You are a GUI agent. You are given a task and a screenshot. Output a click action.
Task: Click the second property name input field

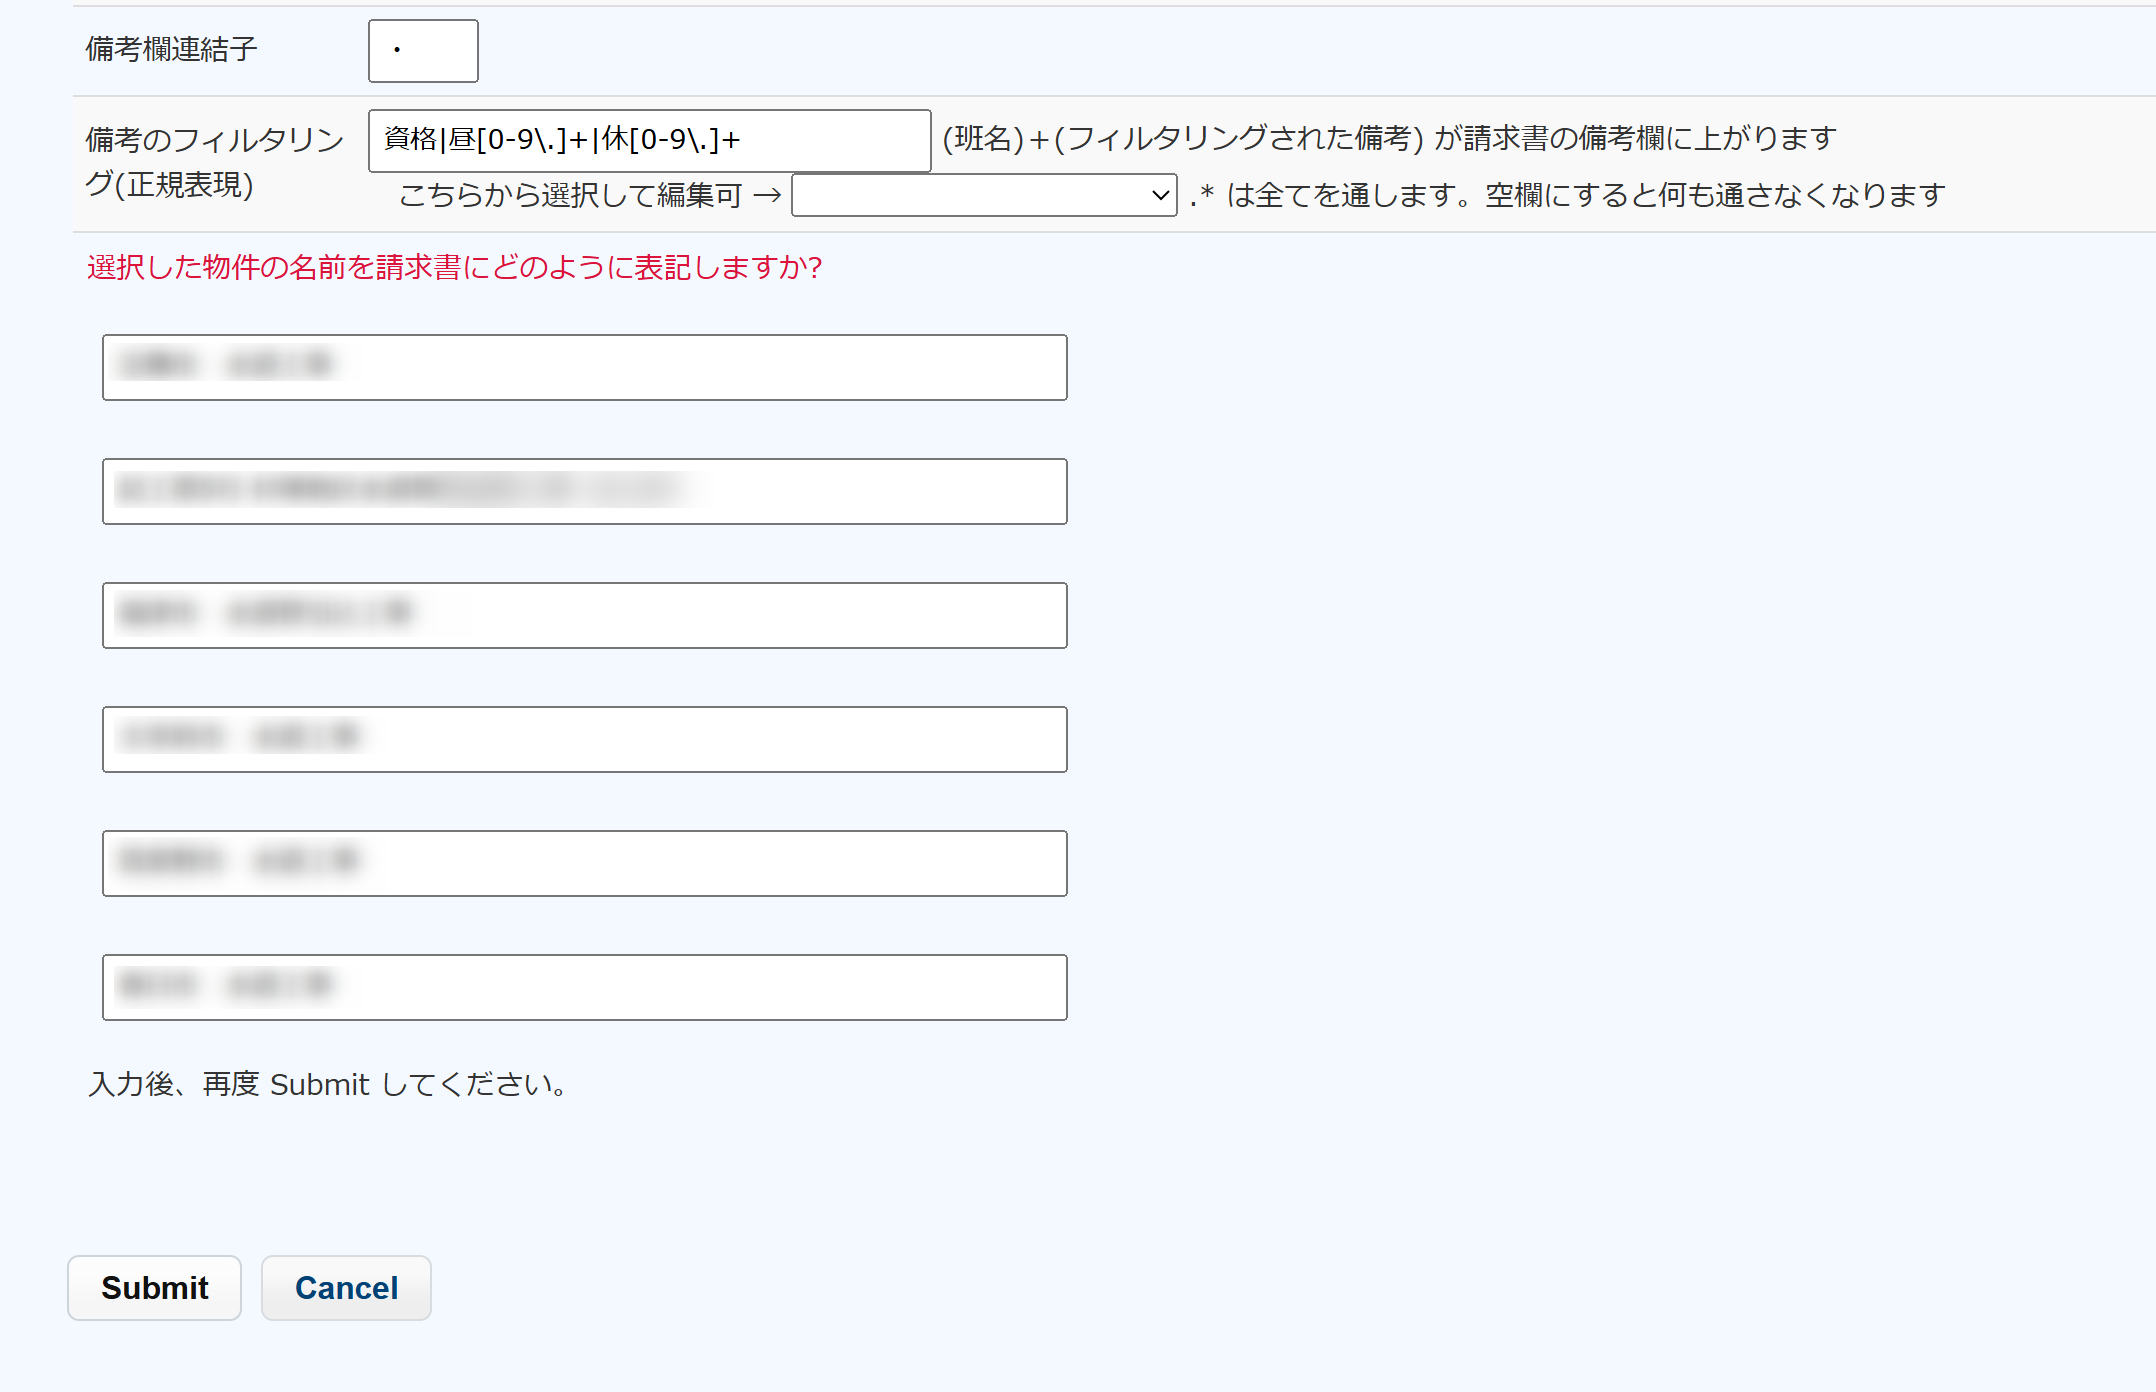pos(584,491)
